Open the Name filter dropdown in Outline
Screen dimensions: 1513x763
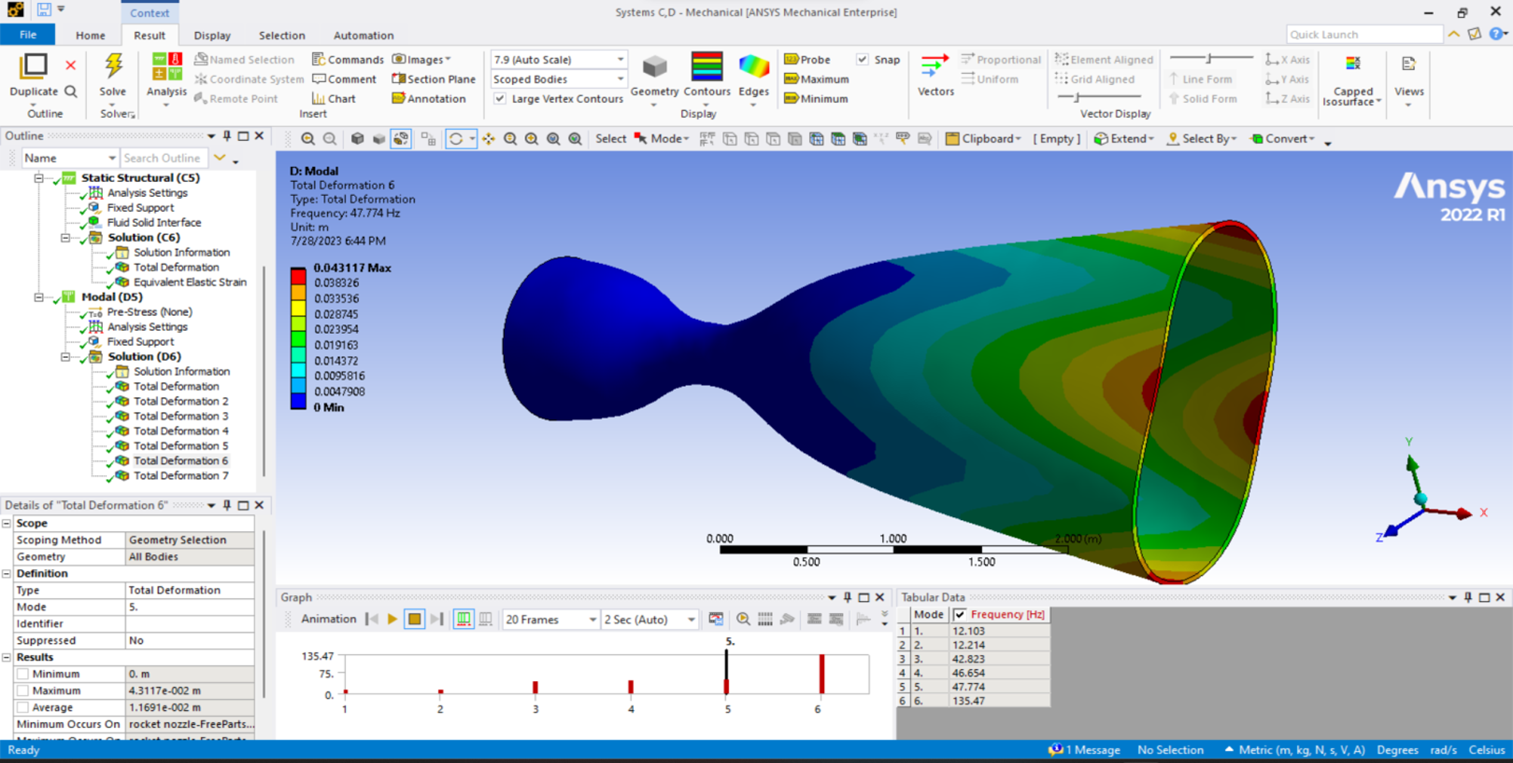coord(70,158)
